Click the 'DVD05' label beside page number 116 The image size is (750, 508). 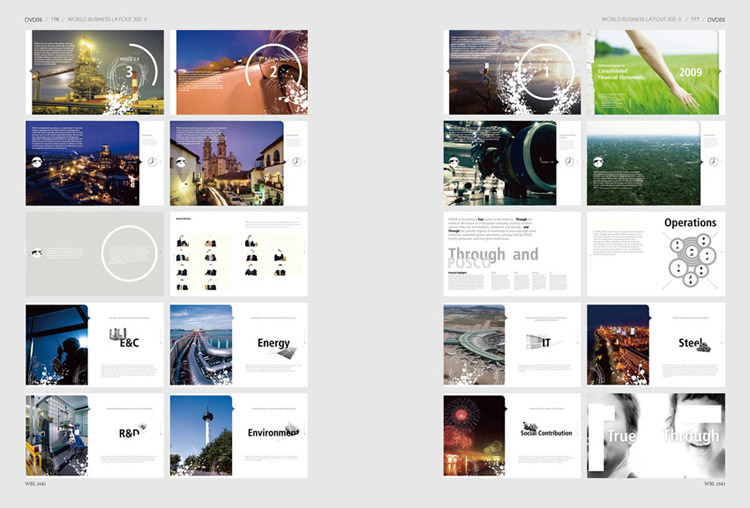(33, 20)
